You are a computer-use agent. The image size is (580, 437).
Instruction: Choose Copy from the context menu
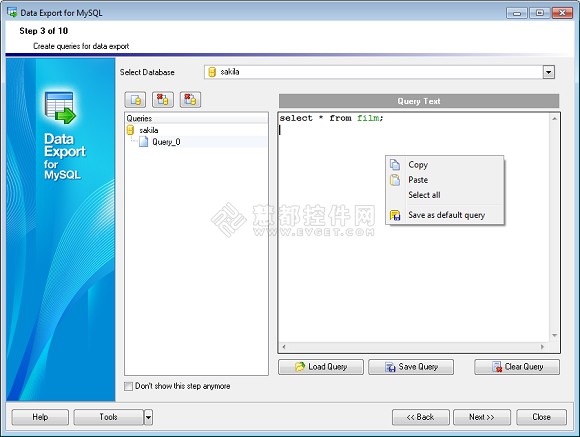445,165
